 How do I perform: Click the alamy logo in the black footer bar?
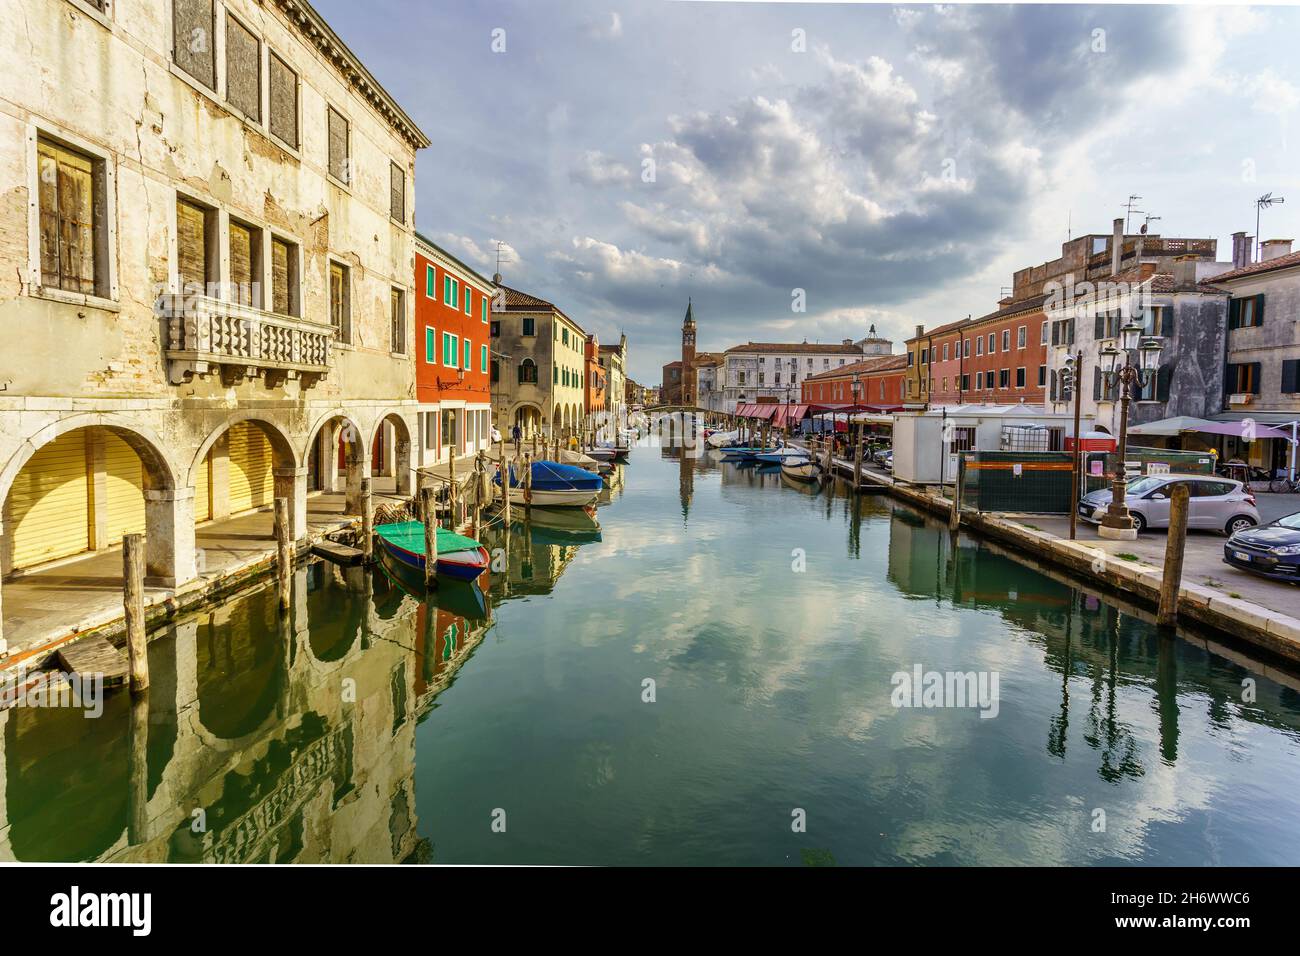tap(101, 911)
